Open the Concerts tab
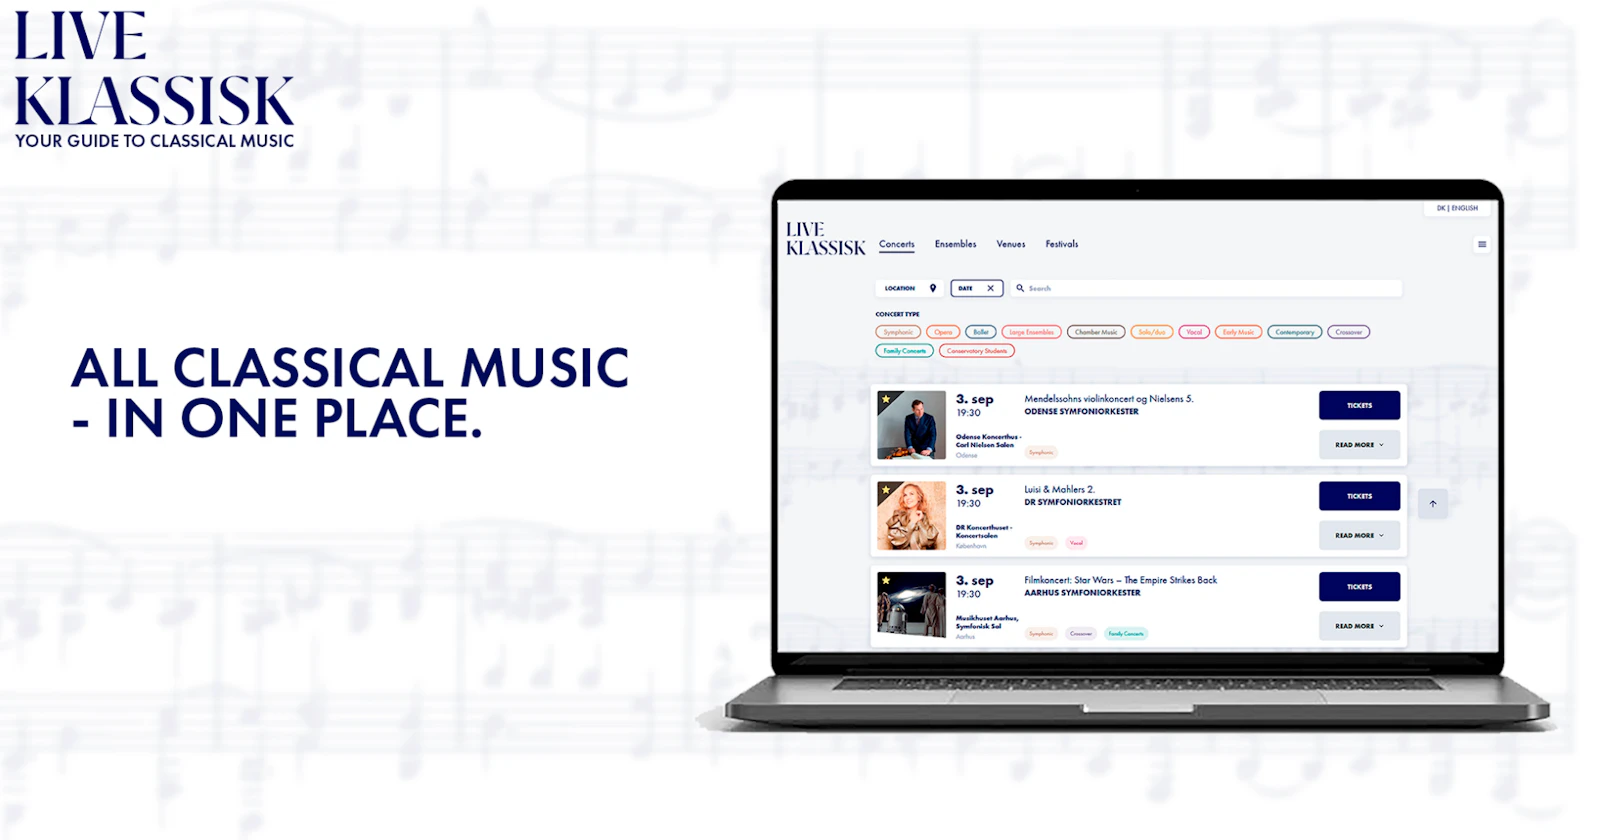This screenshot has height=840, width=1600. point(897,244)
